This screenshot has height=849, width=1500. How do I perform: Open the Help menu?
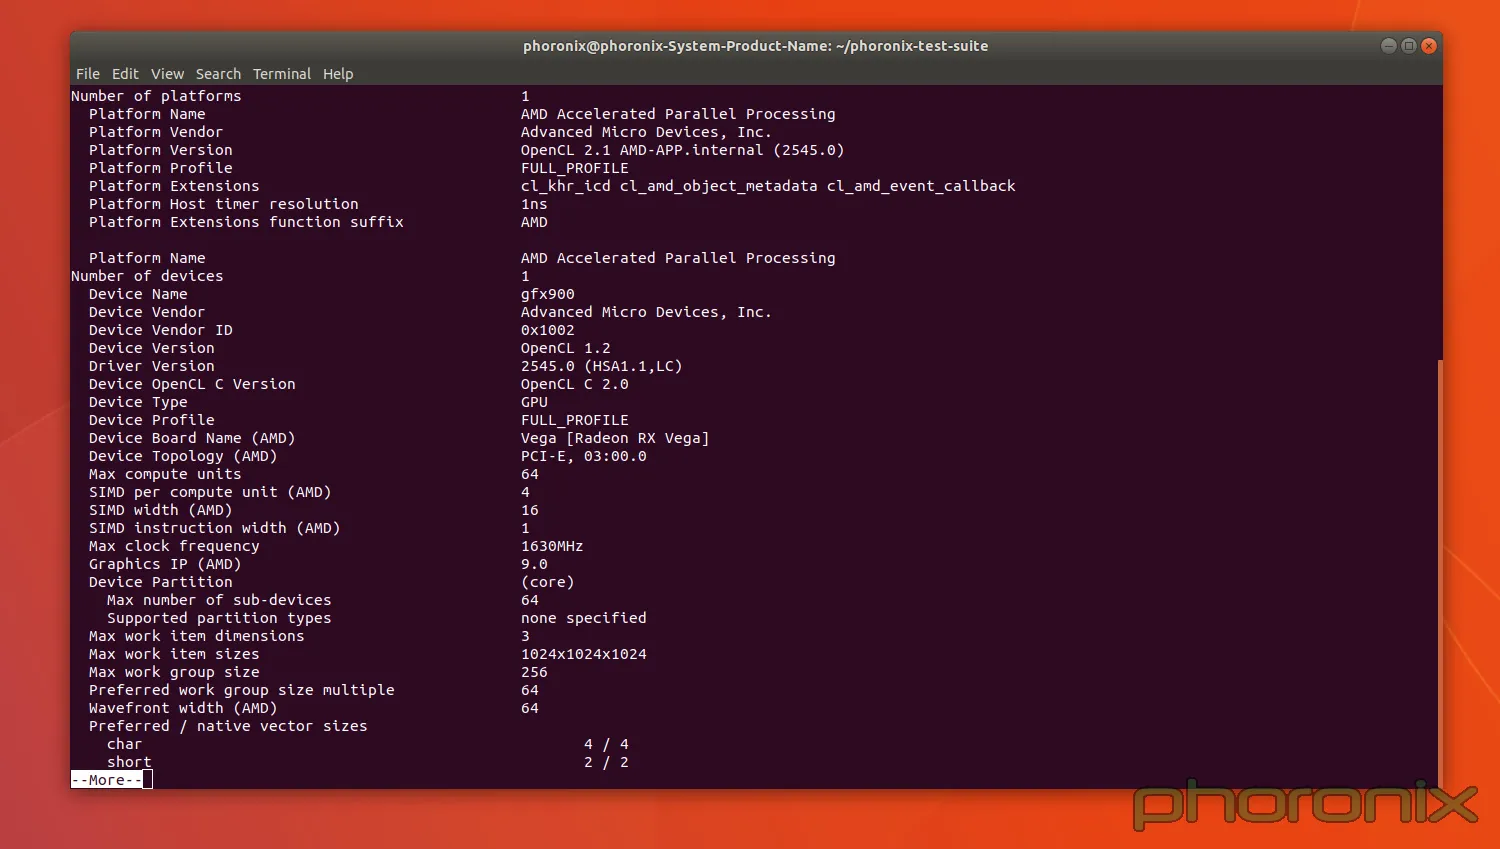(338, 74)
